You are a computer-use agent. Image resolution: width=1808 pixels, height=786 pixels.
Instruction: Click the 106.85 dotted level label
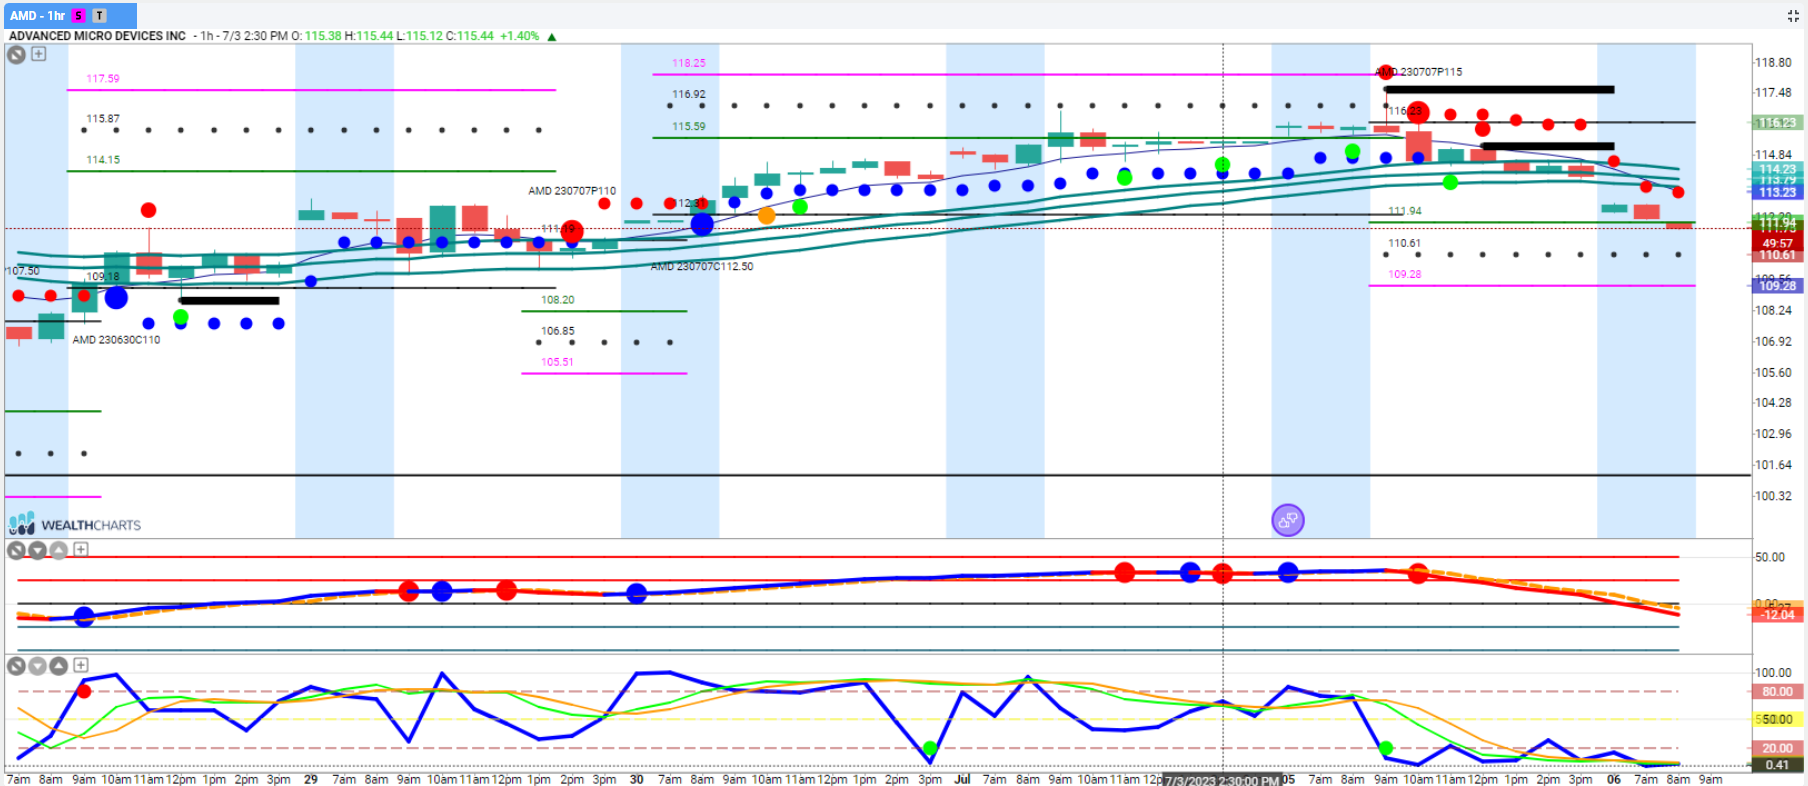[x=558, y=331]
